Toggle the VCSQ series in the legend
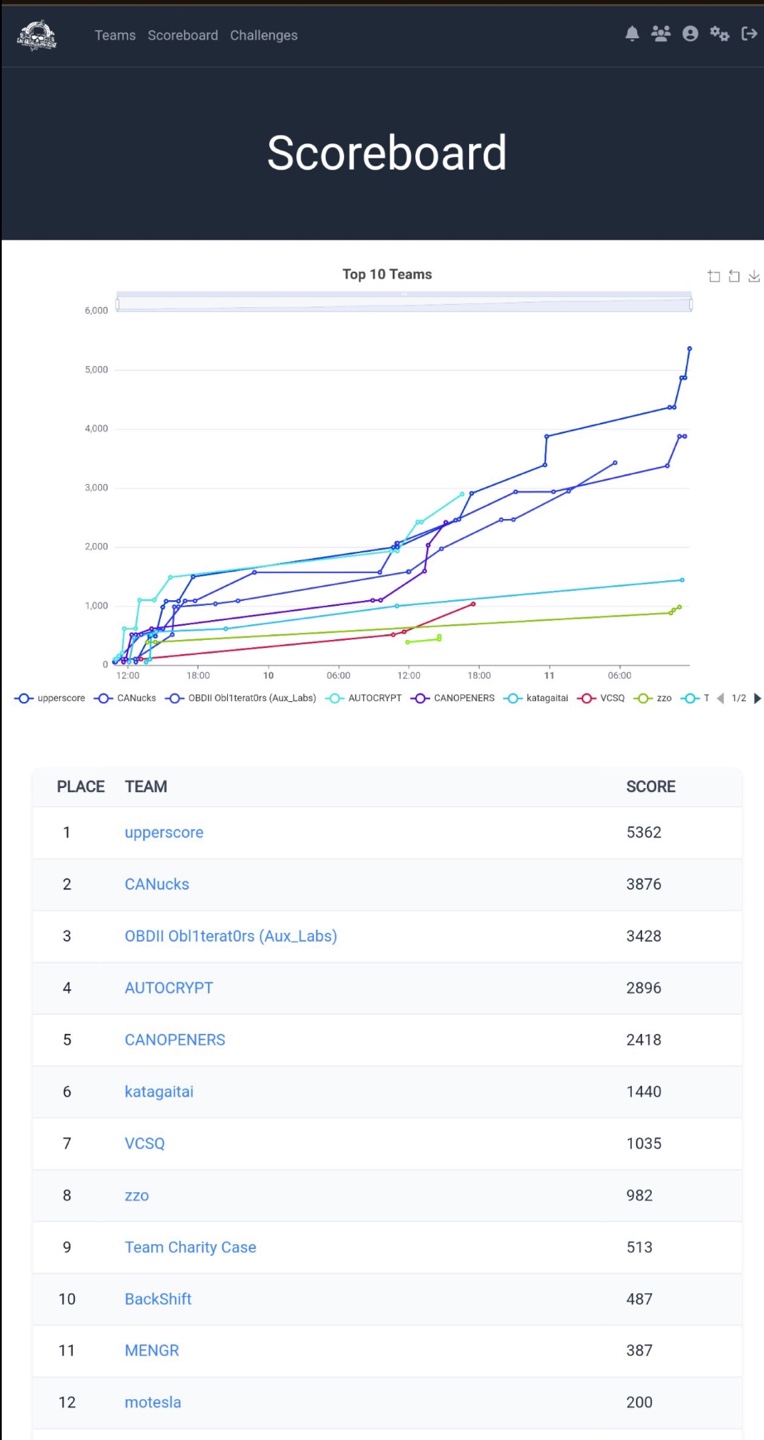The height and width of the screenshot is (1440, 764). pyautogui.click(x=602, y=698)
